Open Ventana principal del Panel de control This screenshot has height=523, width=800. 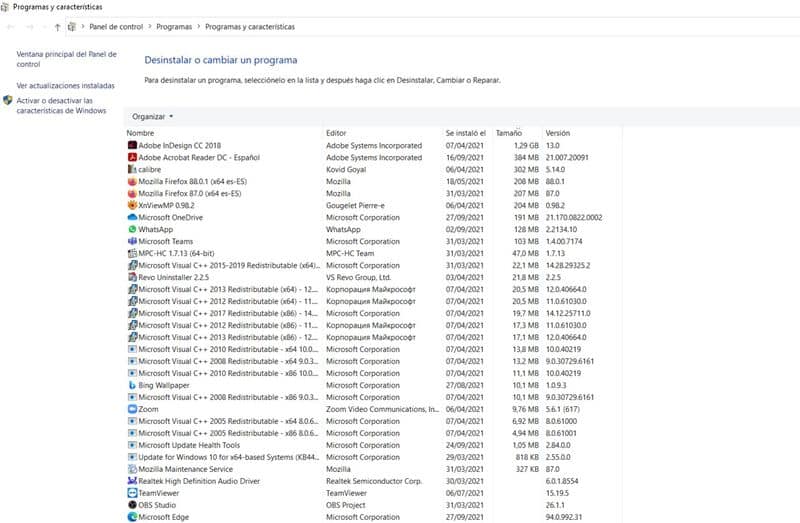click(66, 59)
